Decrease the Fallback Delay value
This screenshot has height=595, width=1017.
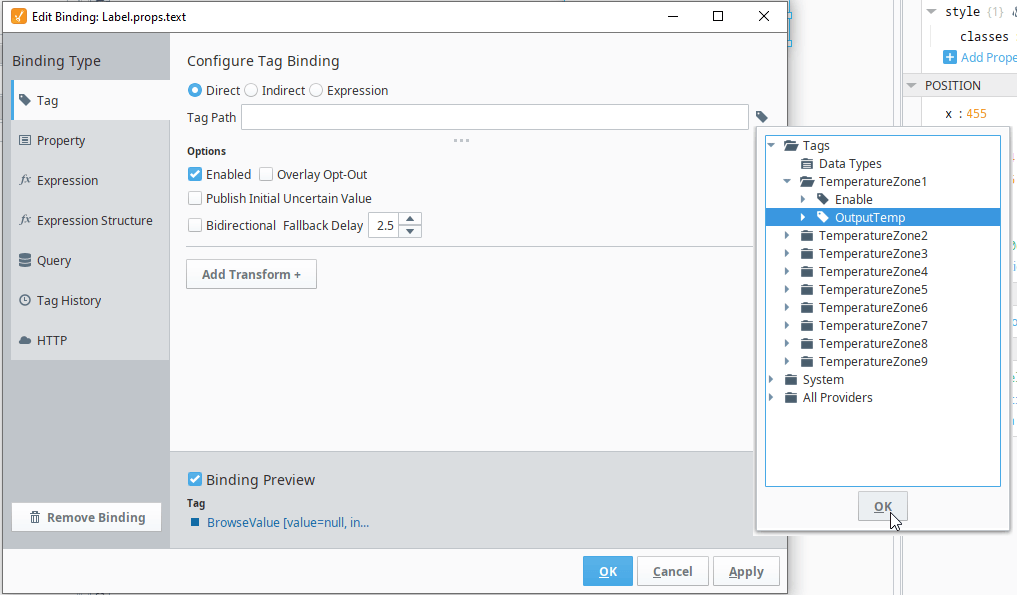tap(410, 232)
